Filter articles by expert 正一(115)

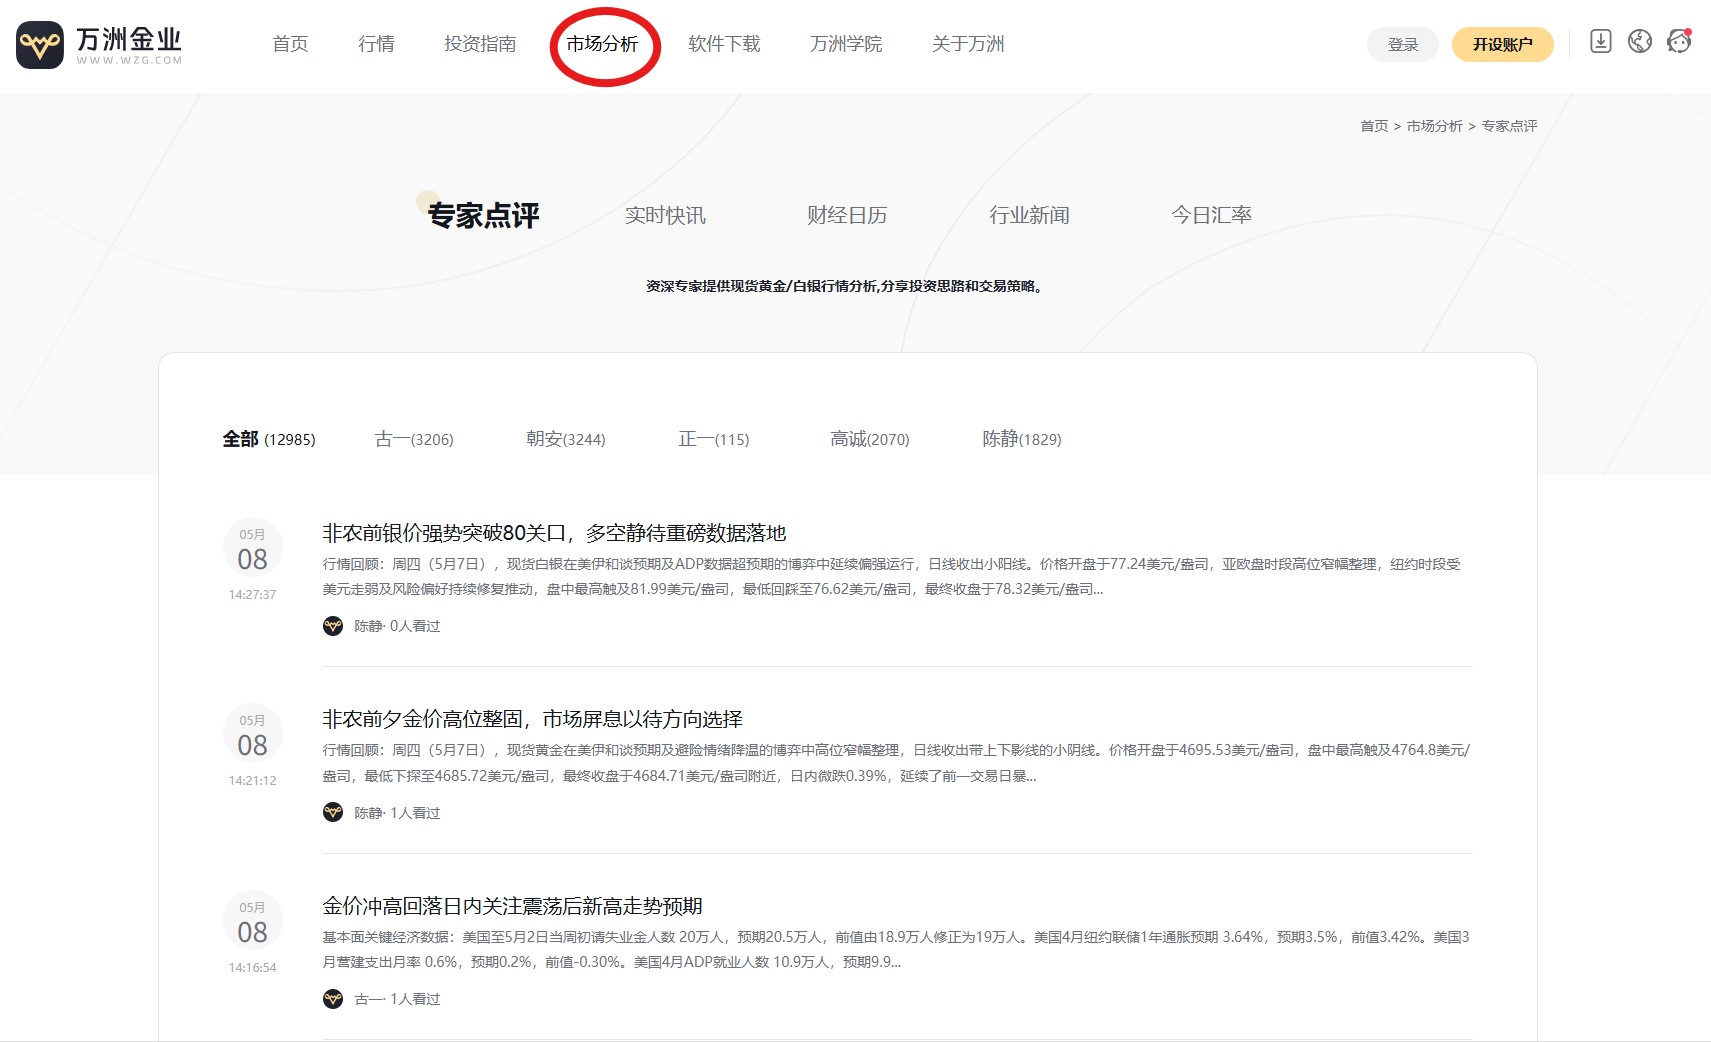click(714, 439)
